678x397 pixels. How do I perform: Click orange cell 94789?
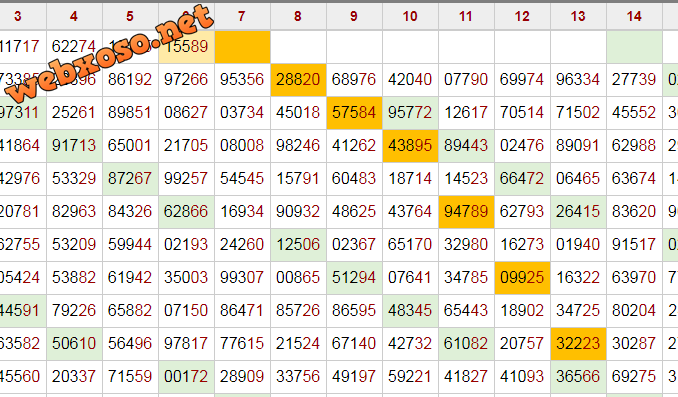(466, 211)
